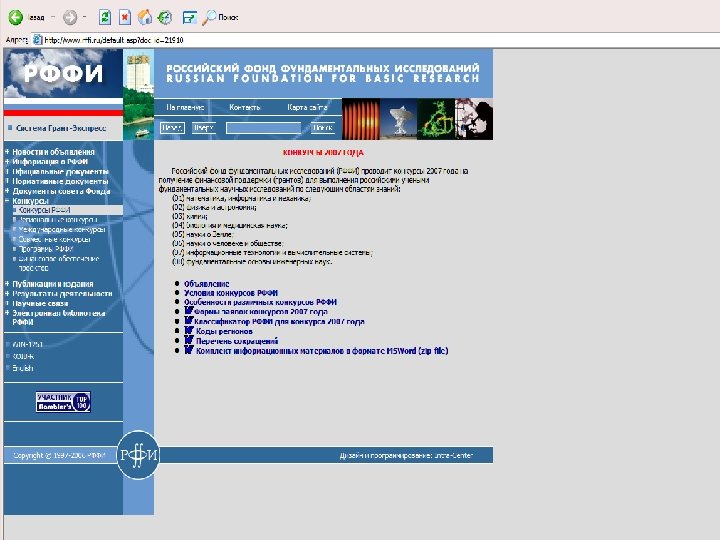Image resolution: width=720 pixels, height=540 pixels.
Task: Switch the site language to English
Action: coord(23,368)
